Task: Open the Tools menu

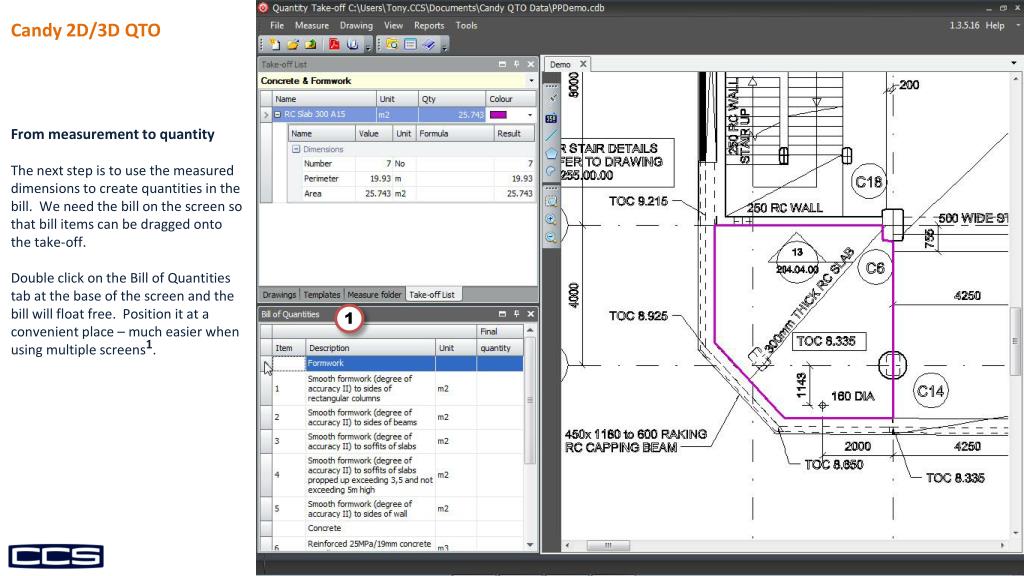Action: pos(466,25)
